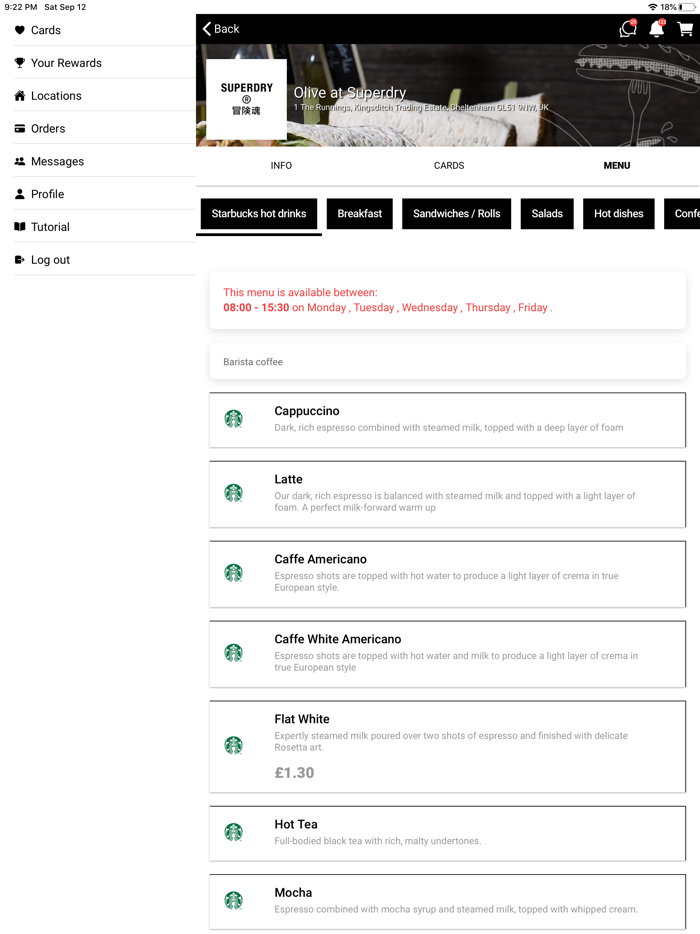Click the 08:00 - 15:30 availability time

tap(256, 307)
